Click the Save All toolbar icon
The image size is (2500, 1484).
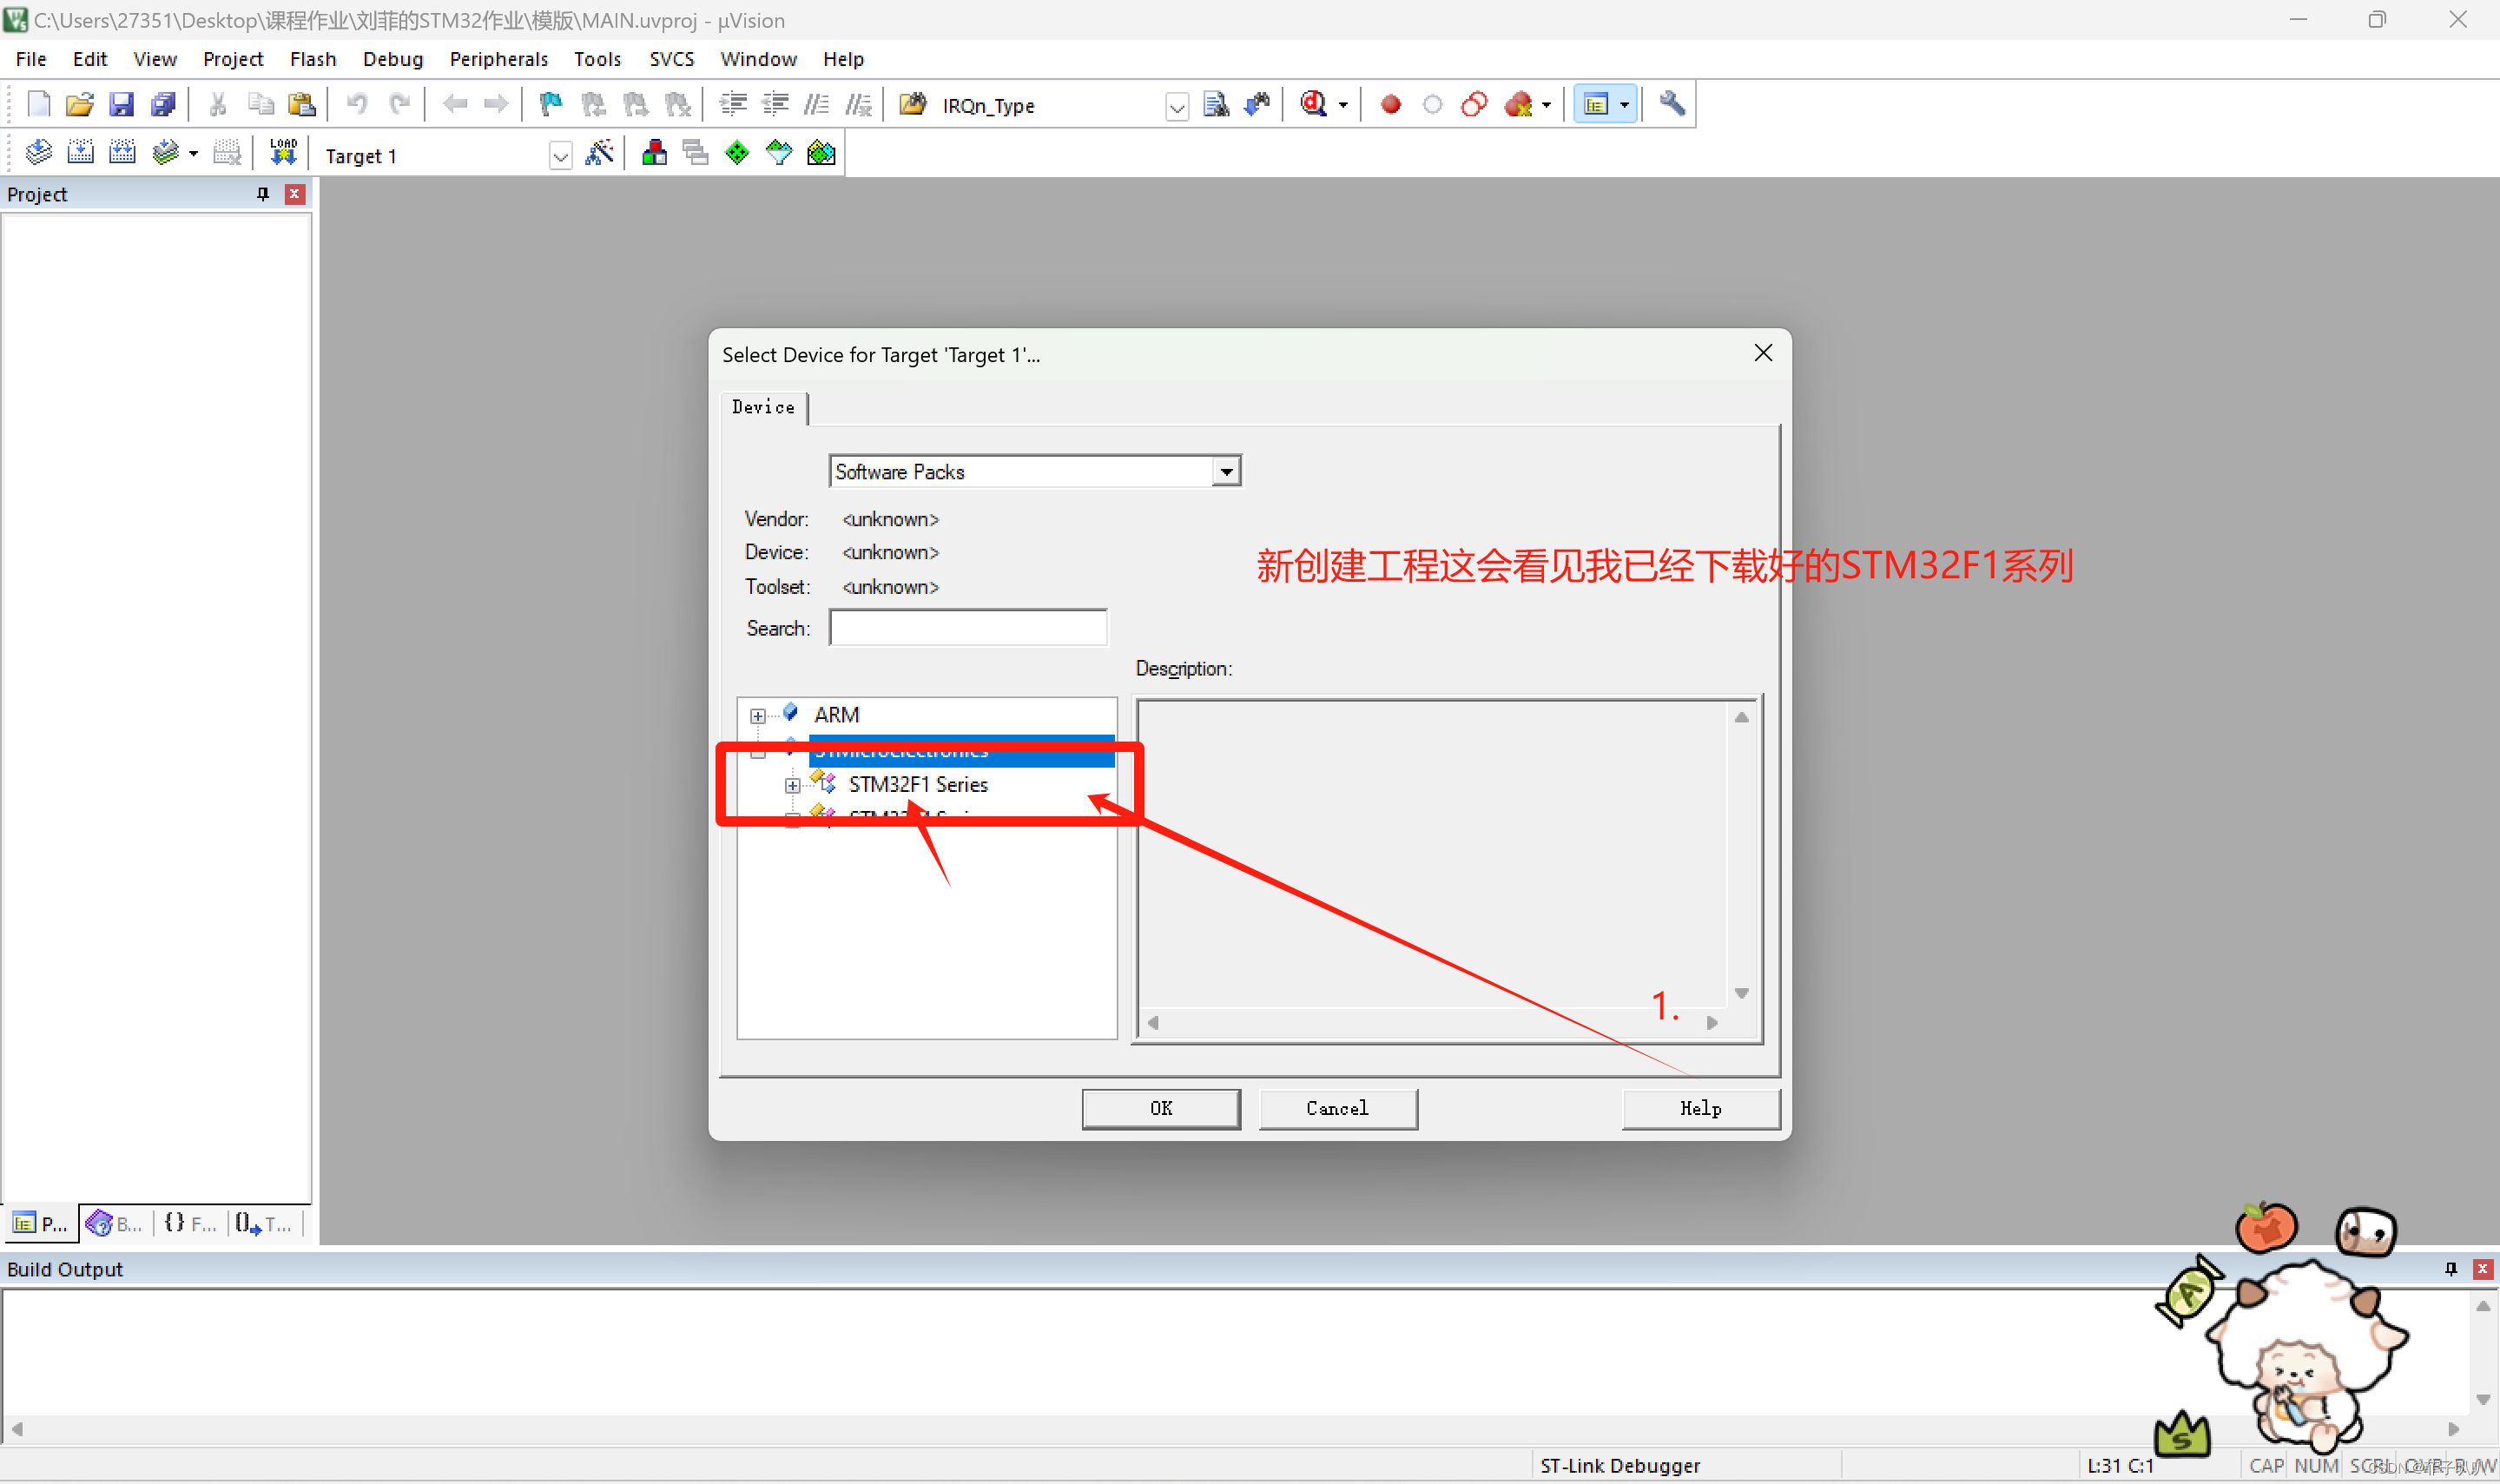pos(163,104)
